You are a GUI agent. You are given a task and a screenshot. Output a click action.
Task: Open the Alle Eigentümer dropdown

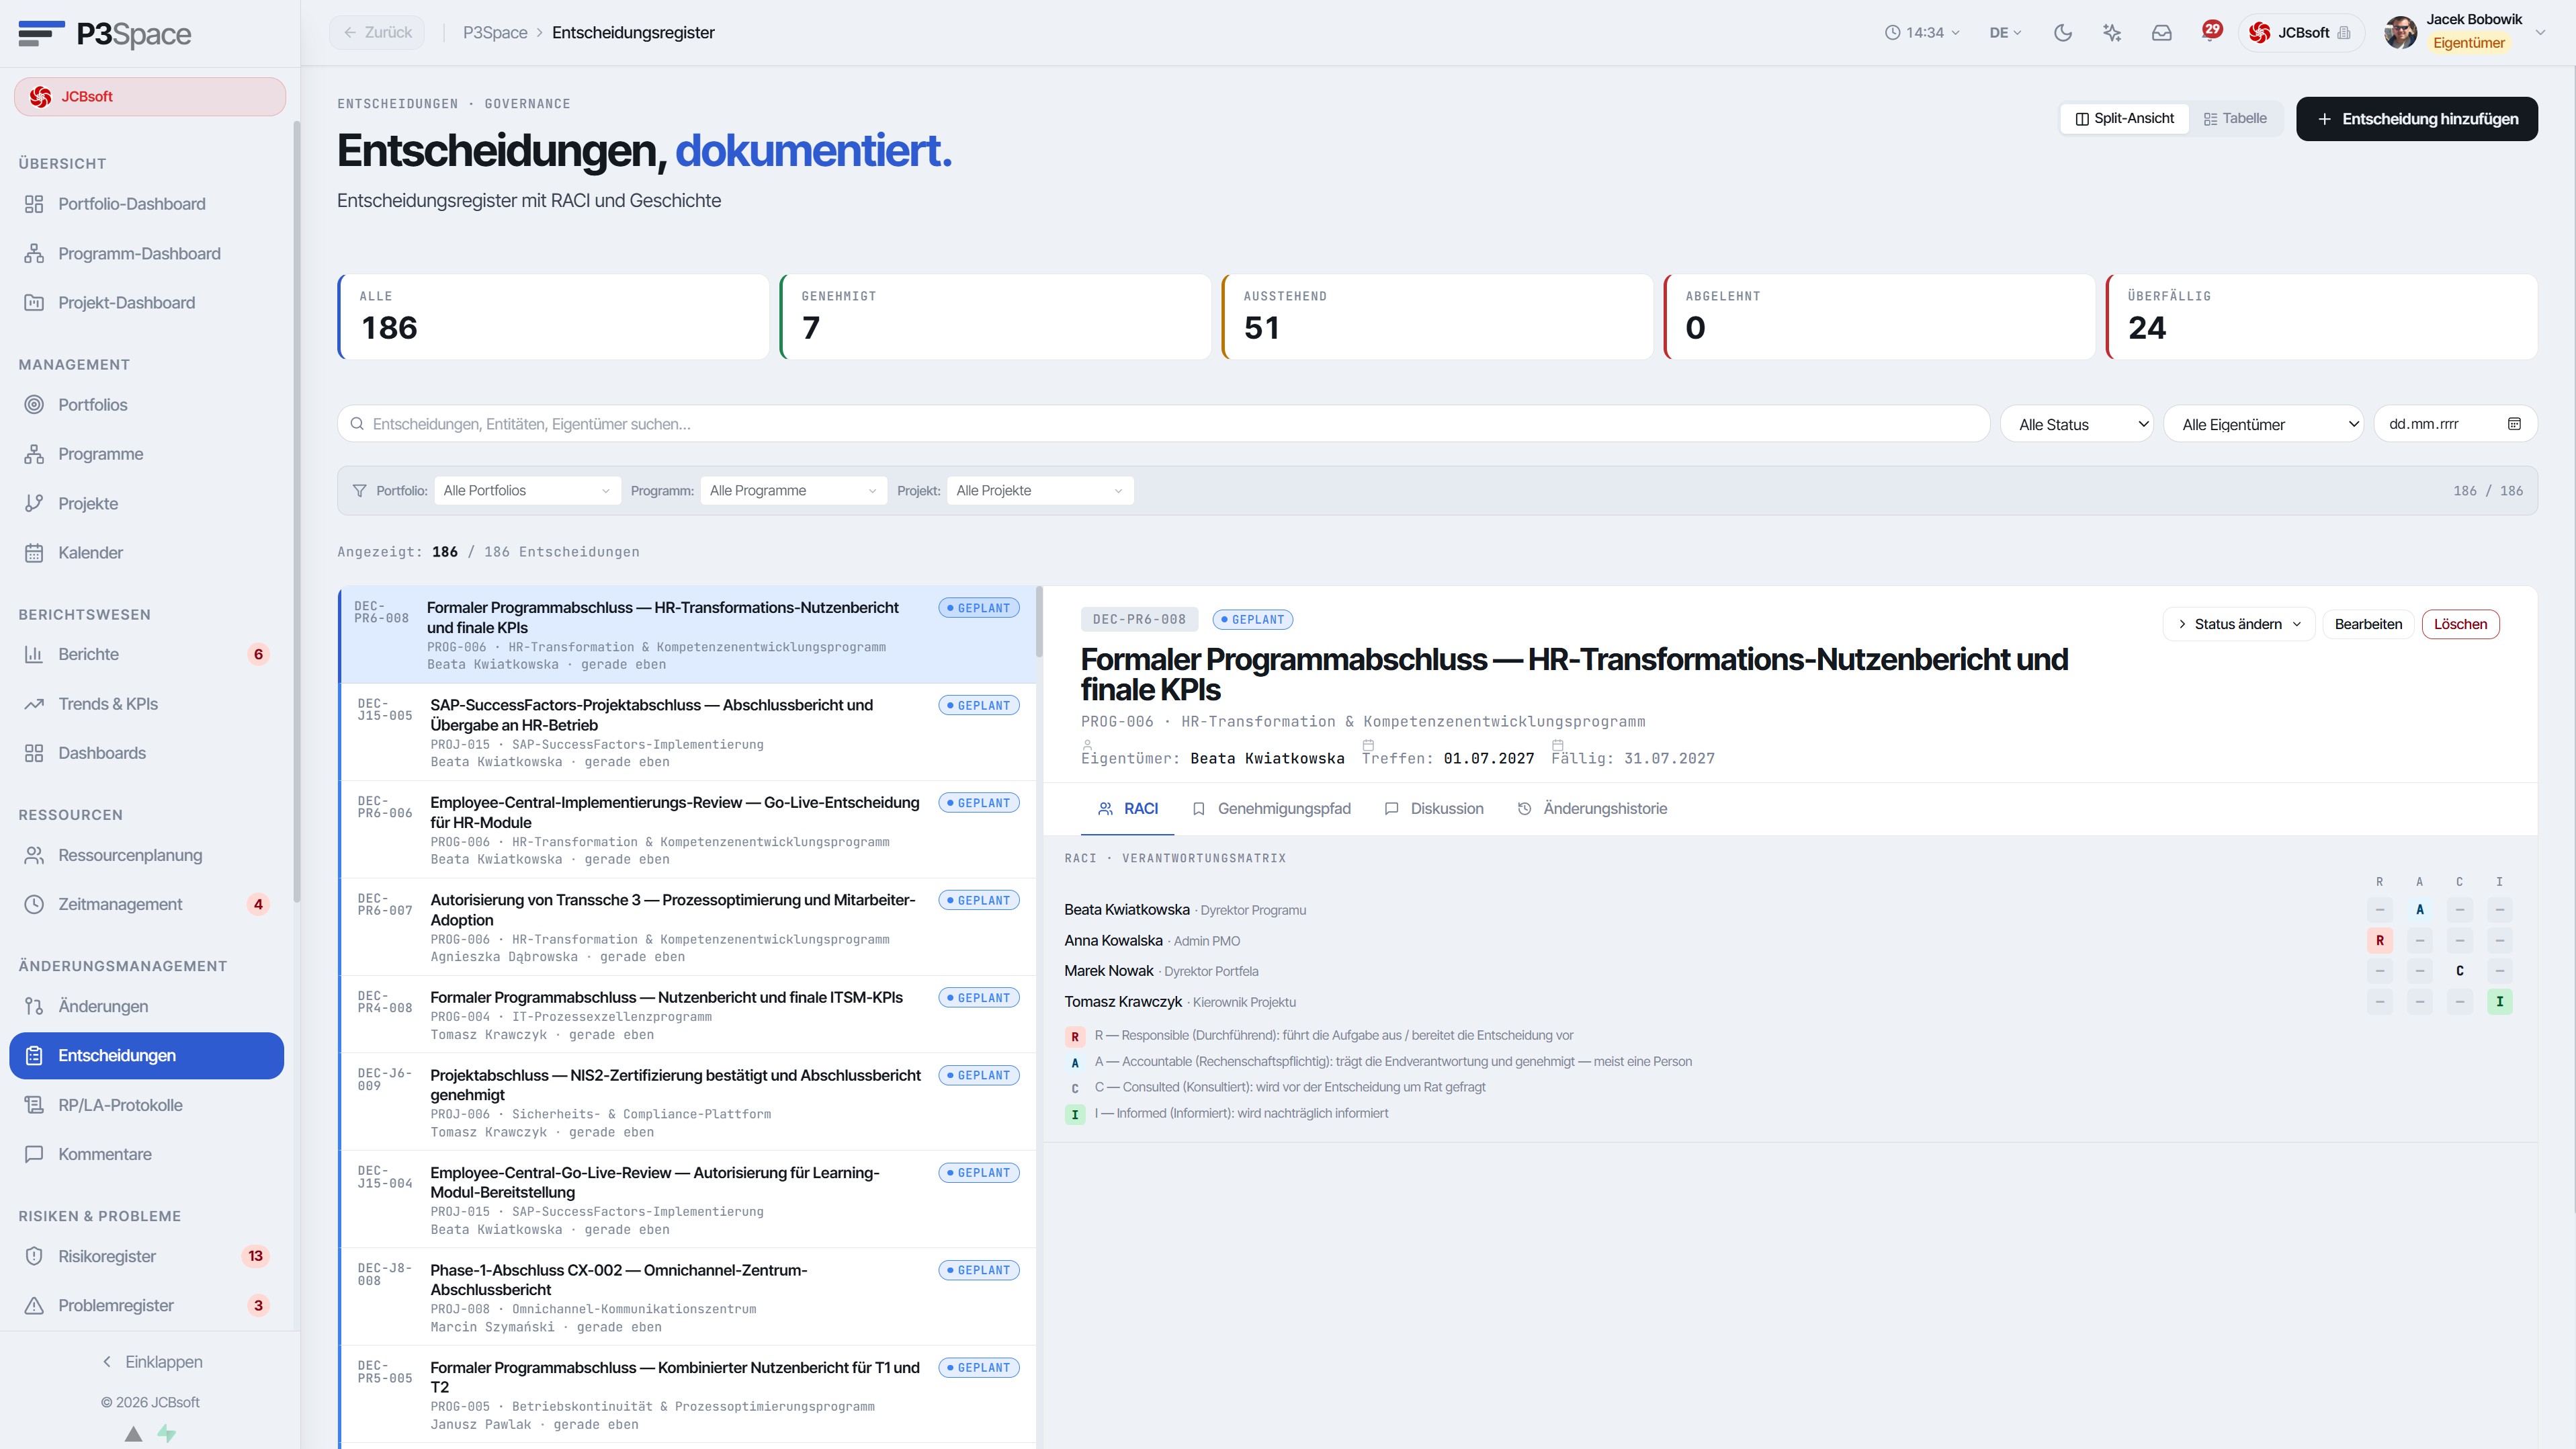click(2263, 424)
